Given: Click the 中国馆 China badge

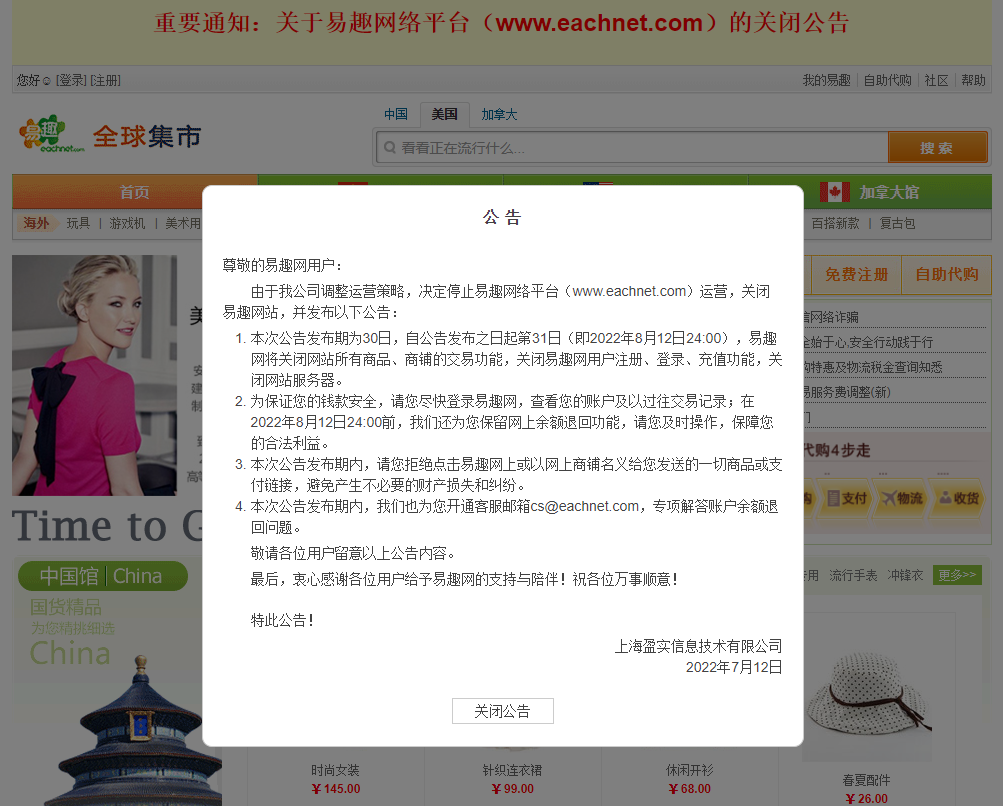Looking at the screenshot, I should (102, 576).
